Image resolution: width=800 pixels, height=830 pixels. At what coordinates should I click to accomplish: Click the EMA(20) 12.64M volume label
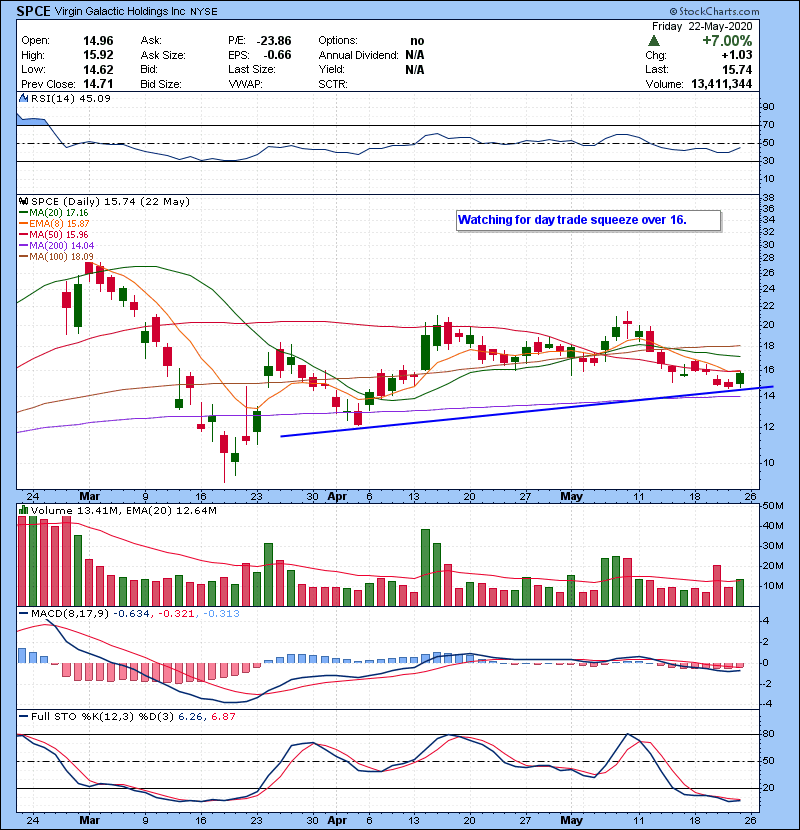click(170, 511)
